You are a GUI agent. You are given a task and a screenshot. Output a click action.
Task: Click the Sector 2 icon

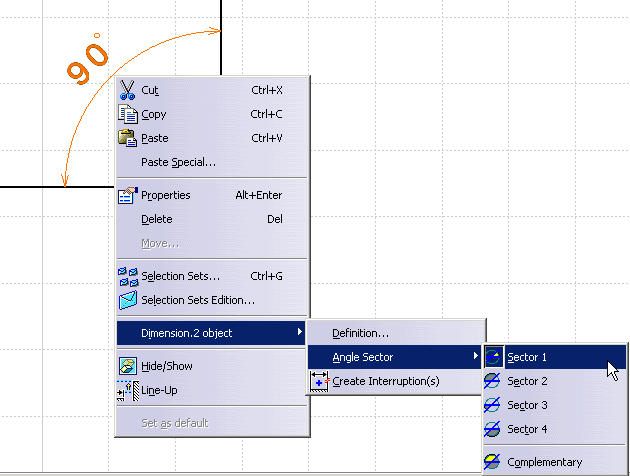click(x=492, y=381)
